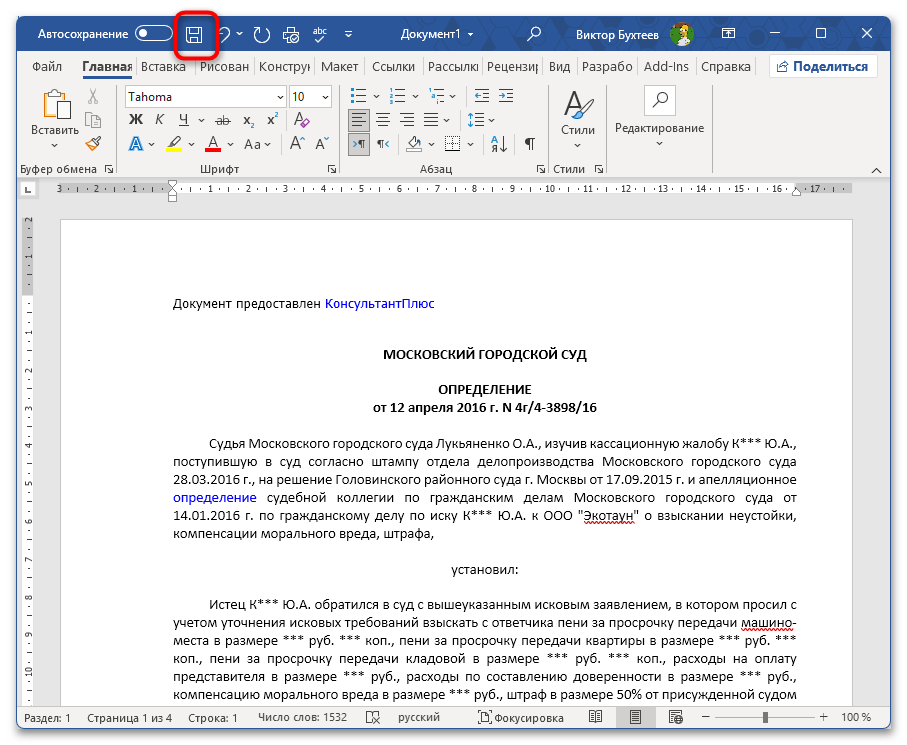Select the subscript formatting icon
907x745 pixels.
(x=248, y=119)
